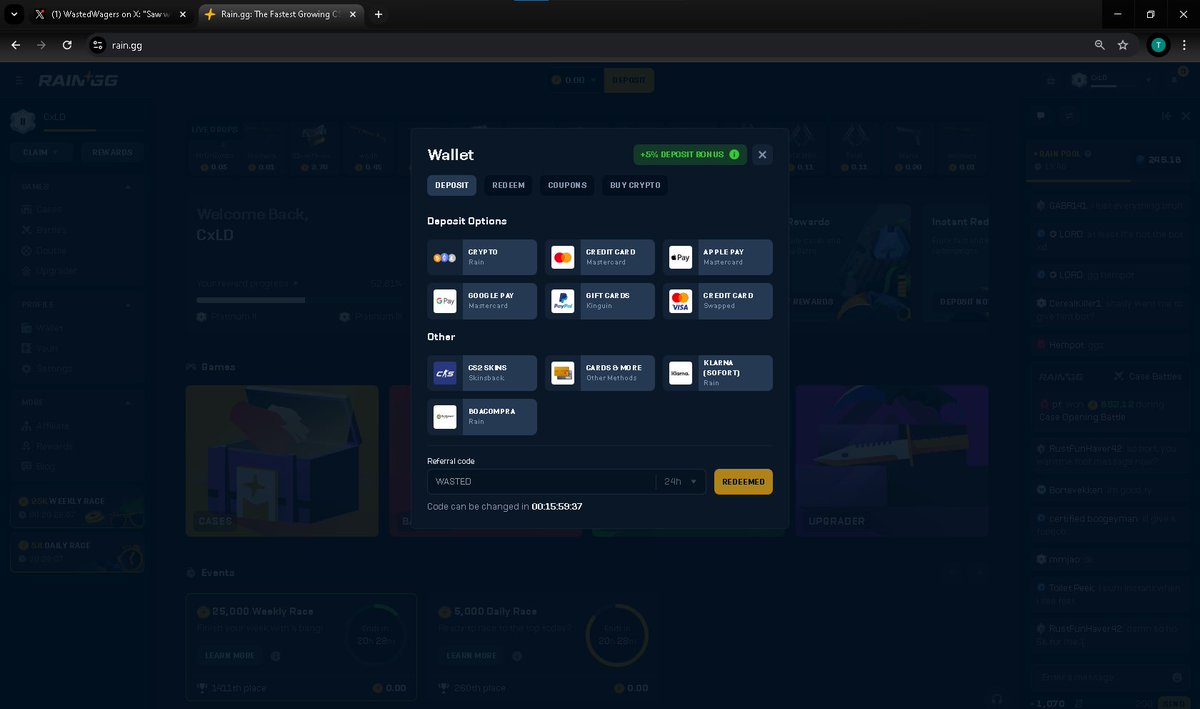Select CS2 Skins Skinsback option
1200x709 pixels.
click(x=482, y=373)
